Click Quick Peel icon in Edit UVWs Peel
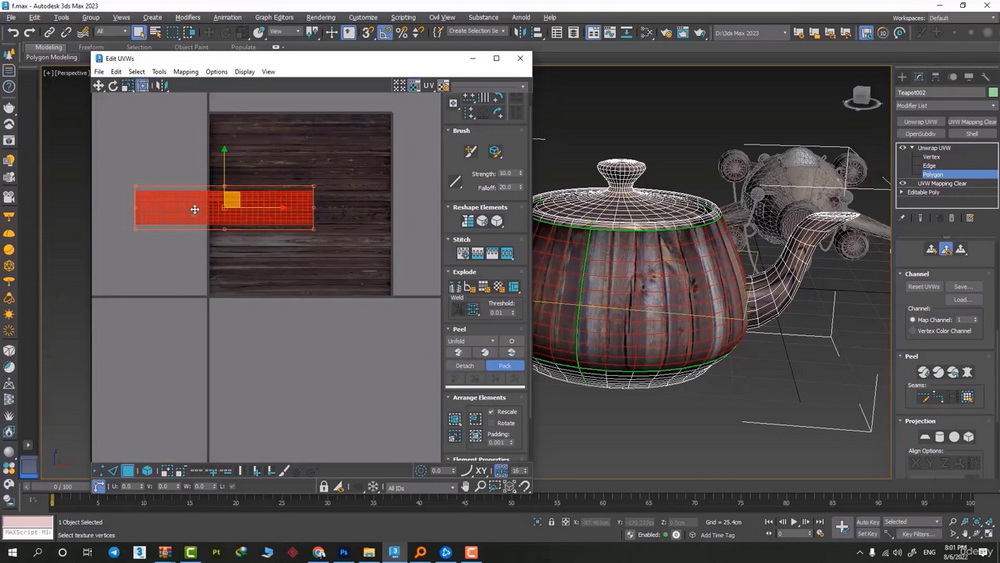This screenshot has width=1000, height=563. point(458,353)
